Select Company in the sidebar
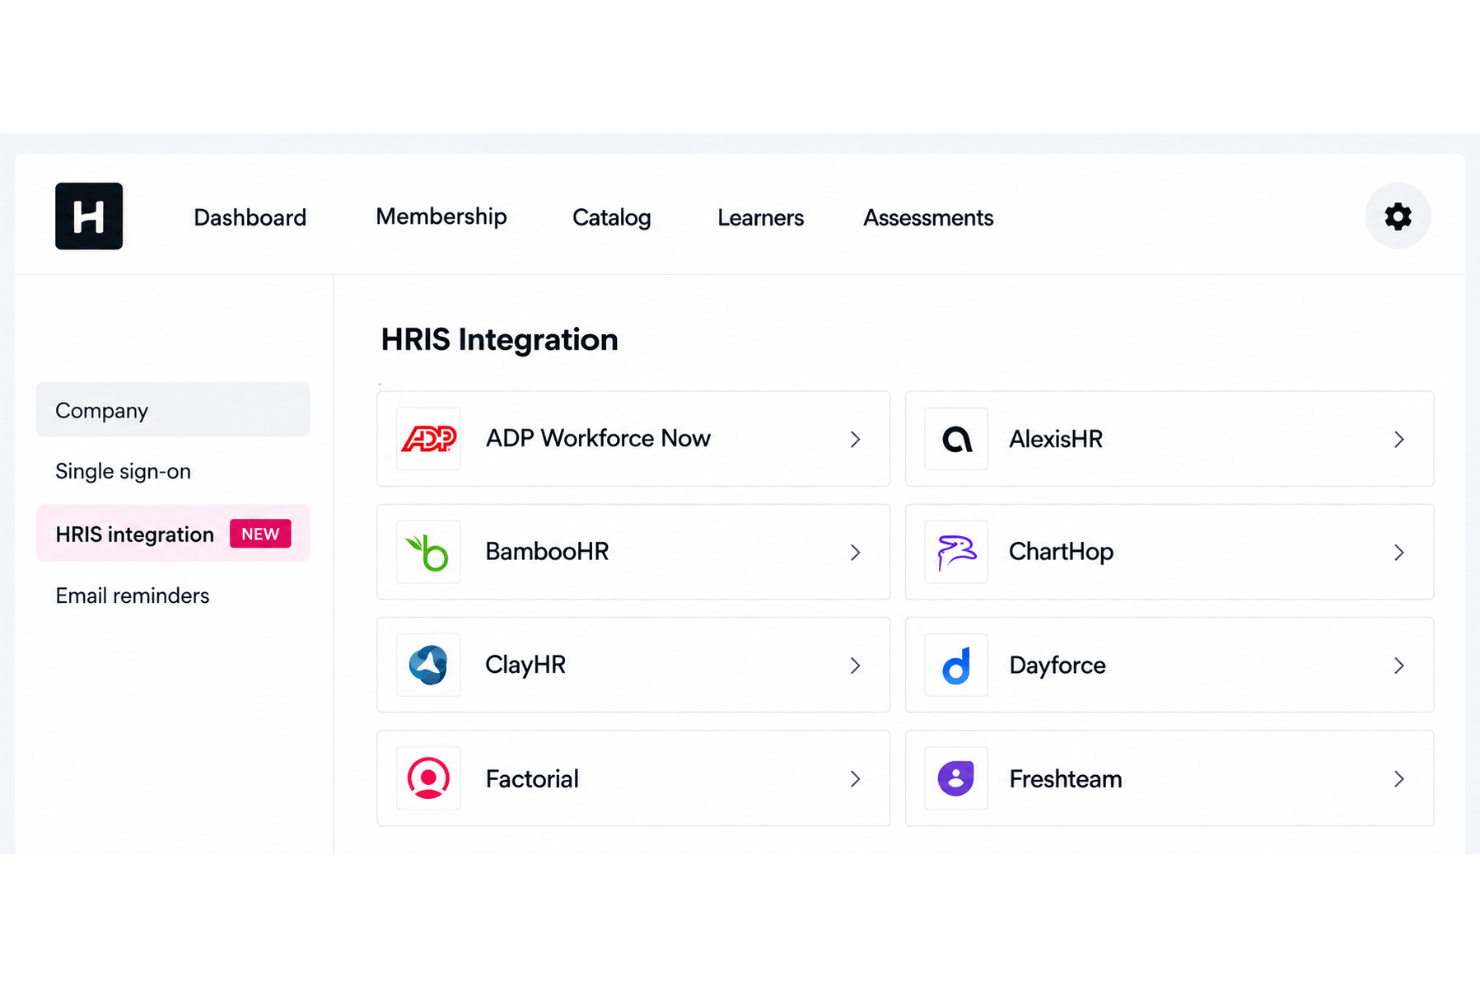The width and height of the screenshot is (1480, 987). click(x=173, y=410)
